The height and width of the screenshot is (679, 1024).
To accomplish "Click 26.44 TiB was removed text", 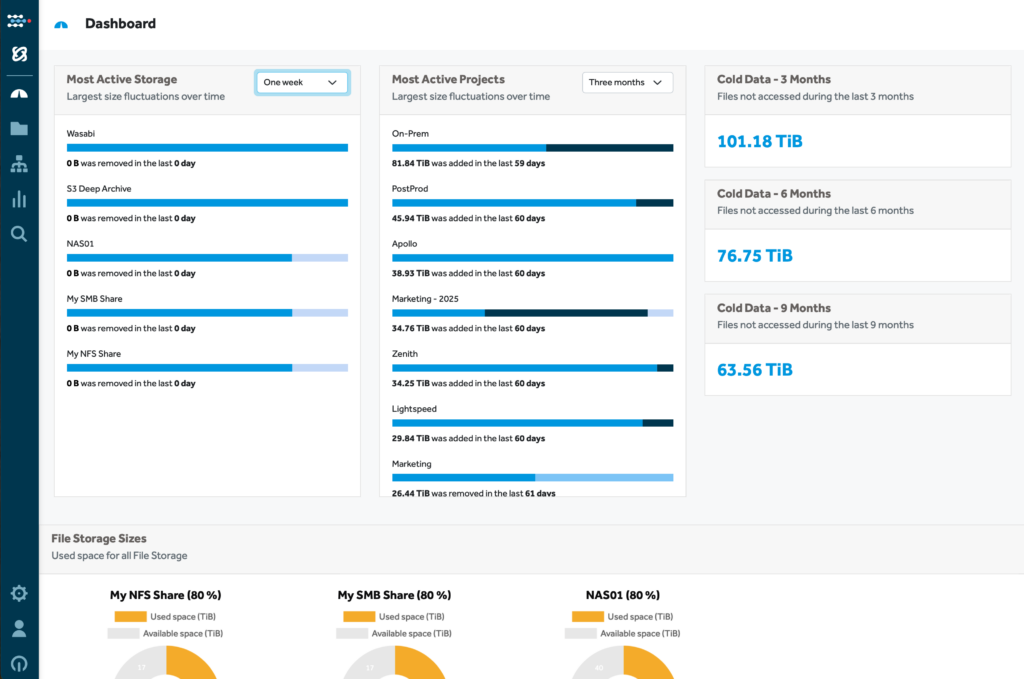I will coord(473,493).
